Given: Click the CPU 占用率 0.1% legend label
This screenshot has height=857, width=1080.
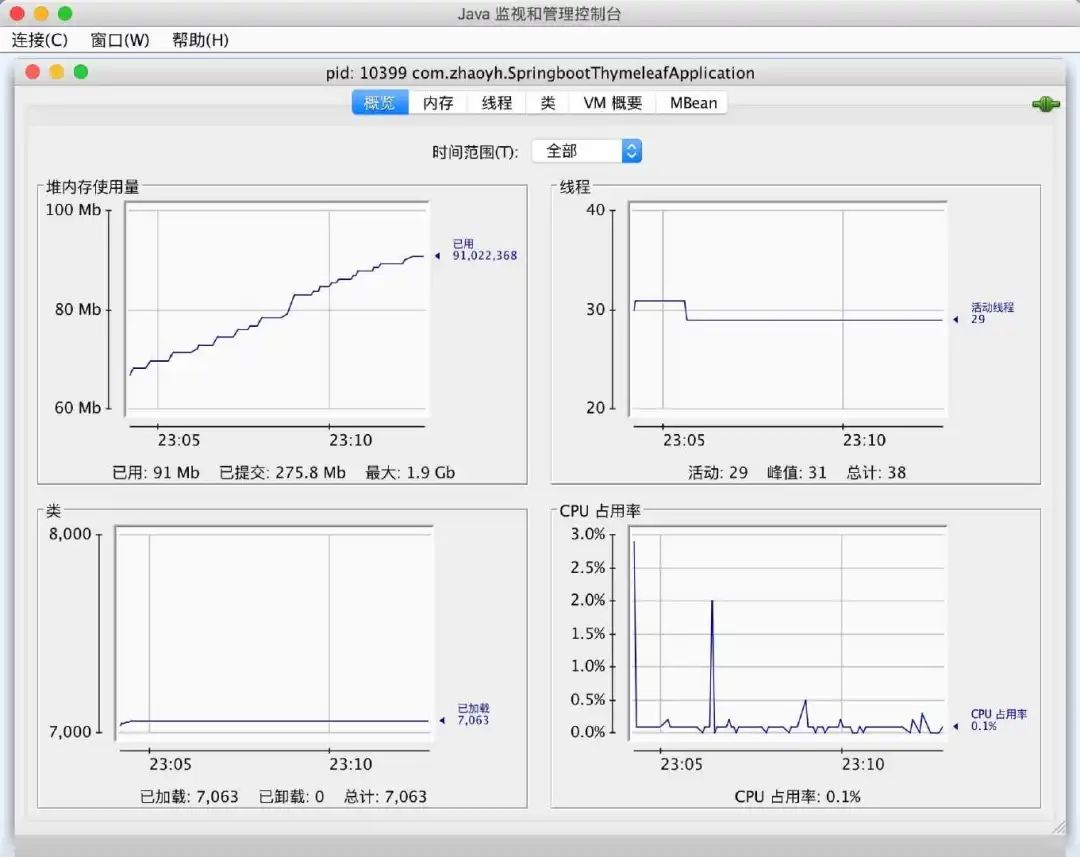Looking at the screenshot, I should (x=998, y=719).
